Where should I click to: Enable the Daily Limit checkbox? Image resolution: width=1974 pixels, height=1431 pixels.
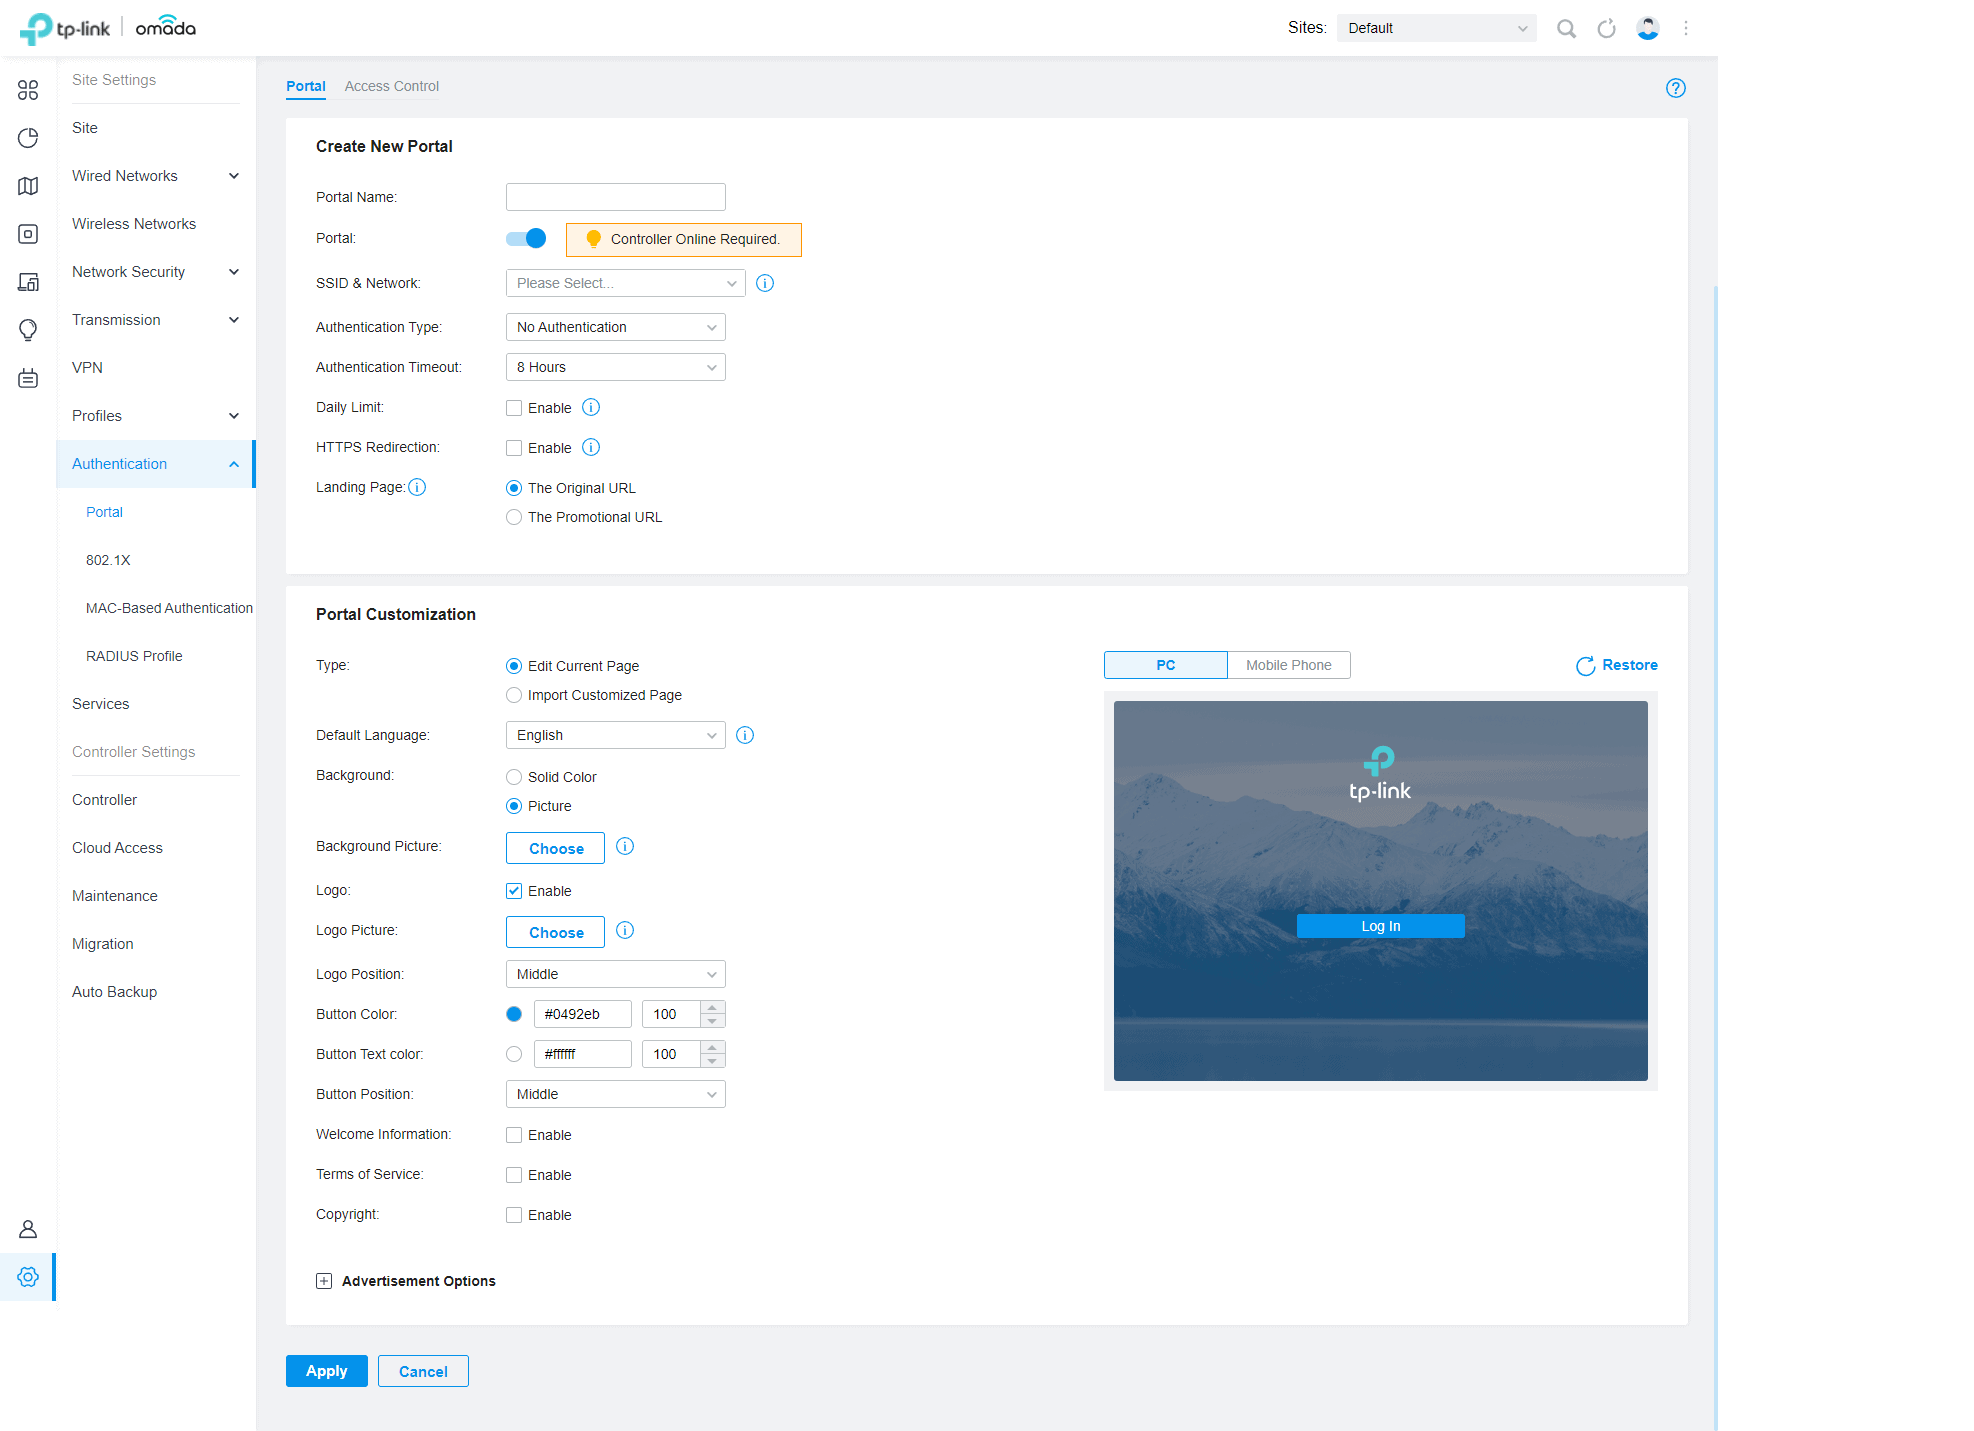click(514, 408)
